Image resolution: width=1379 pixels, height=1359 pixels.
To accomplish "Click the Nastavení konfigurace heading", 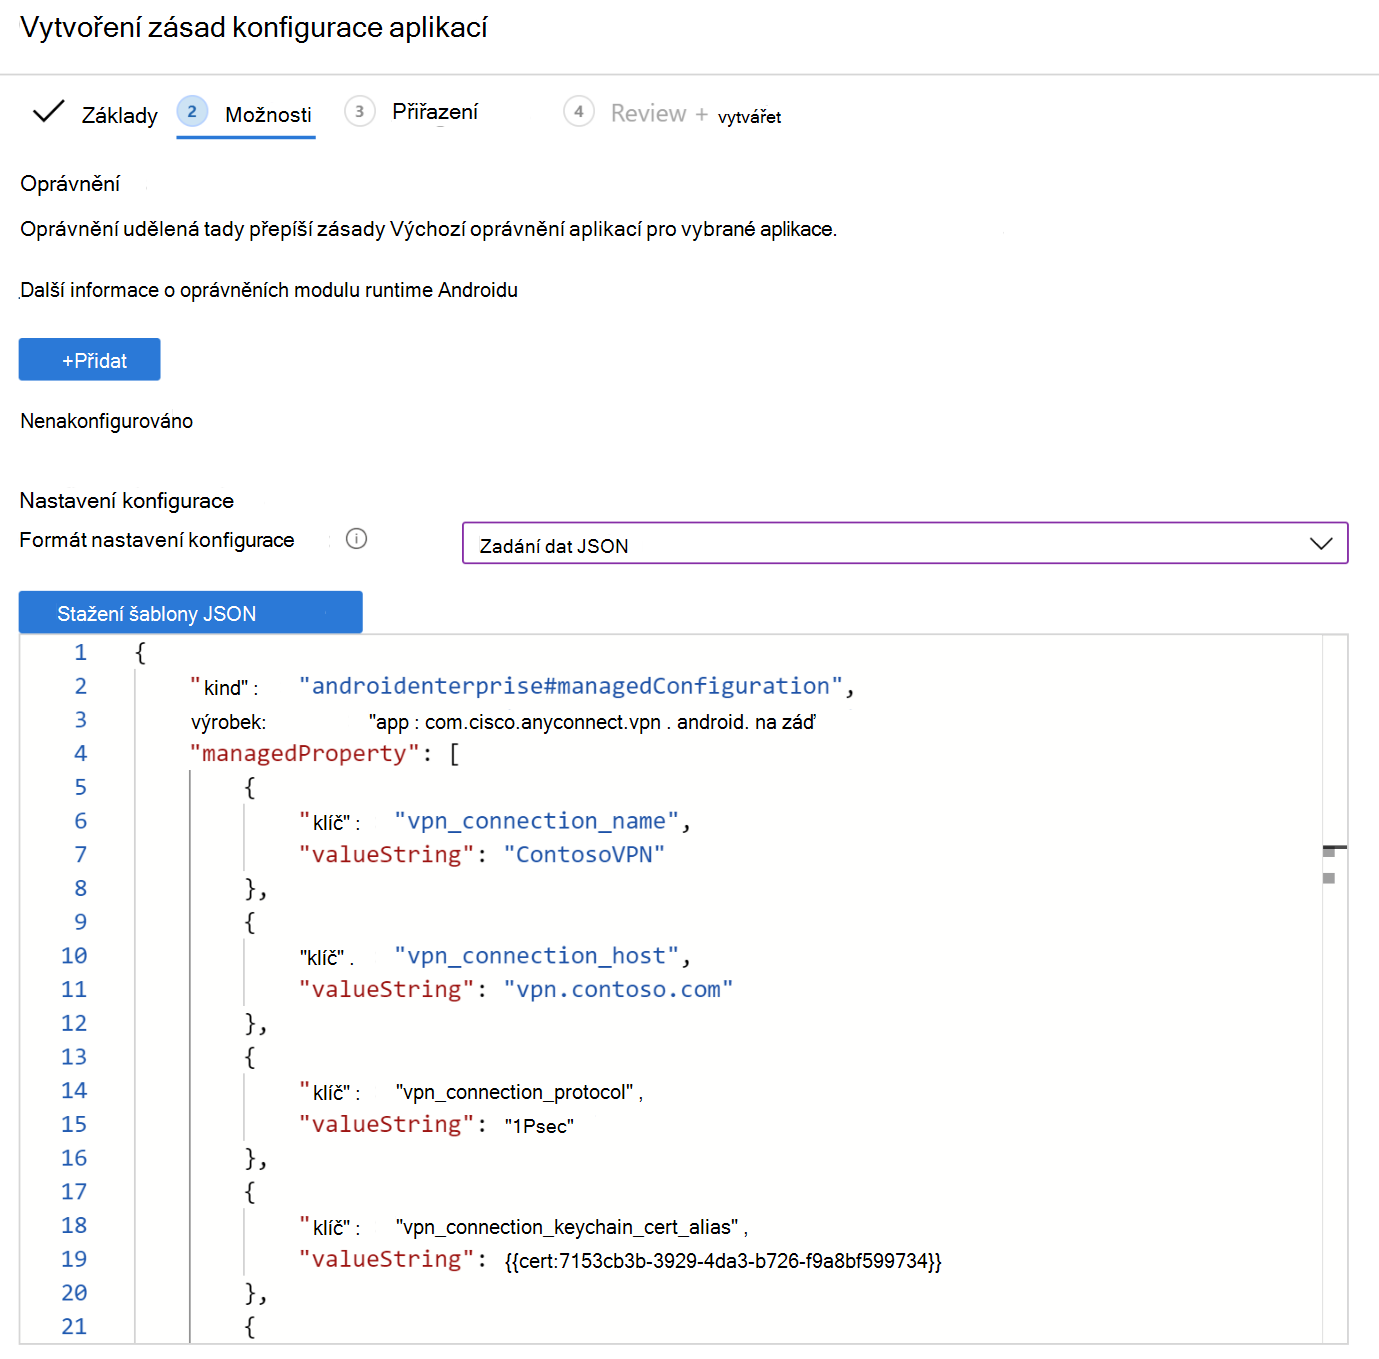I will point(127,501).
